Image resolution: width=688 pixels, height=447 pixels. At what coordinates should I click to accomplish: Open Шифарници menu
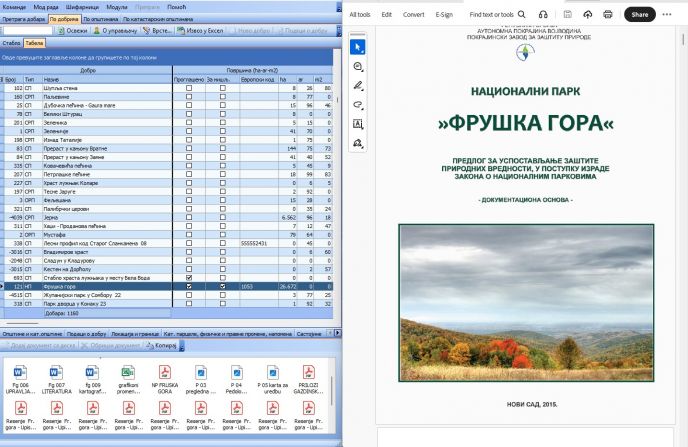coord(82,7)
